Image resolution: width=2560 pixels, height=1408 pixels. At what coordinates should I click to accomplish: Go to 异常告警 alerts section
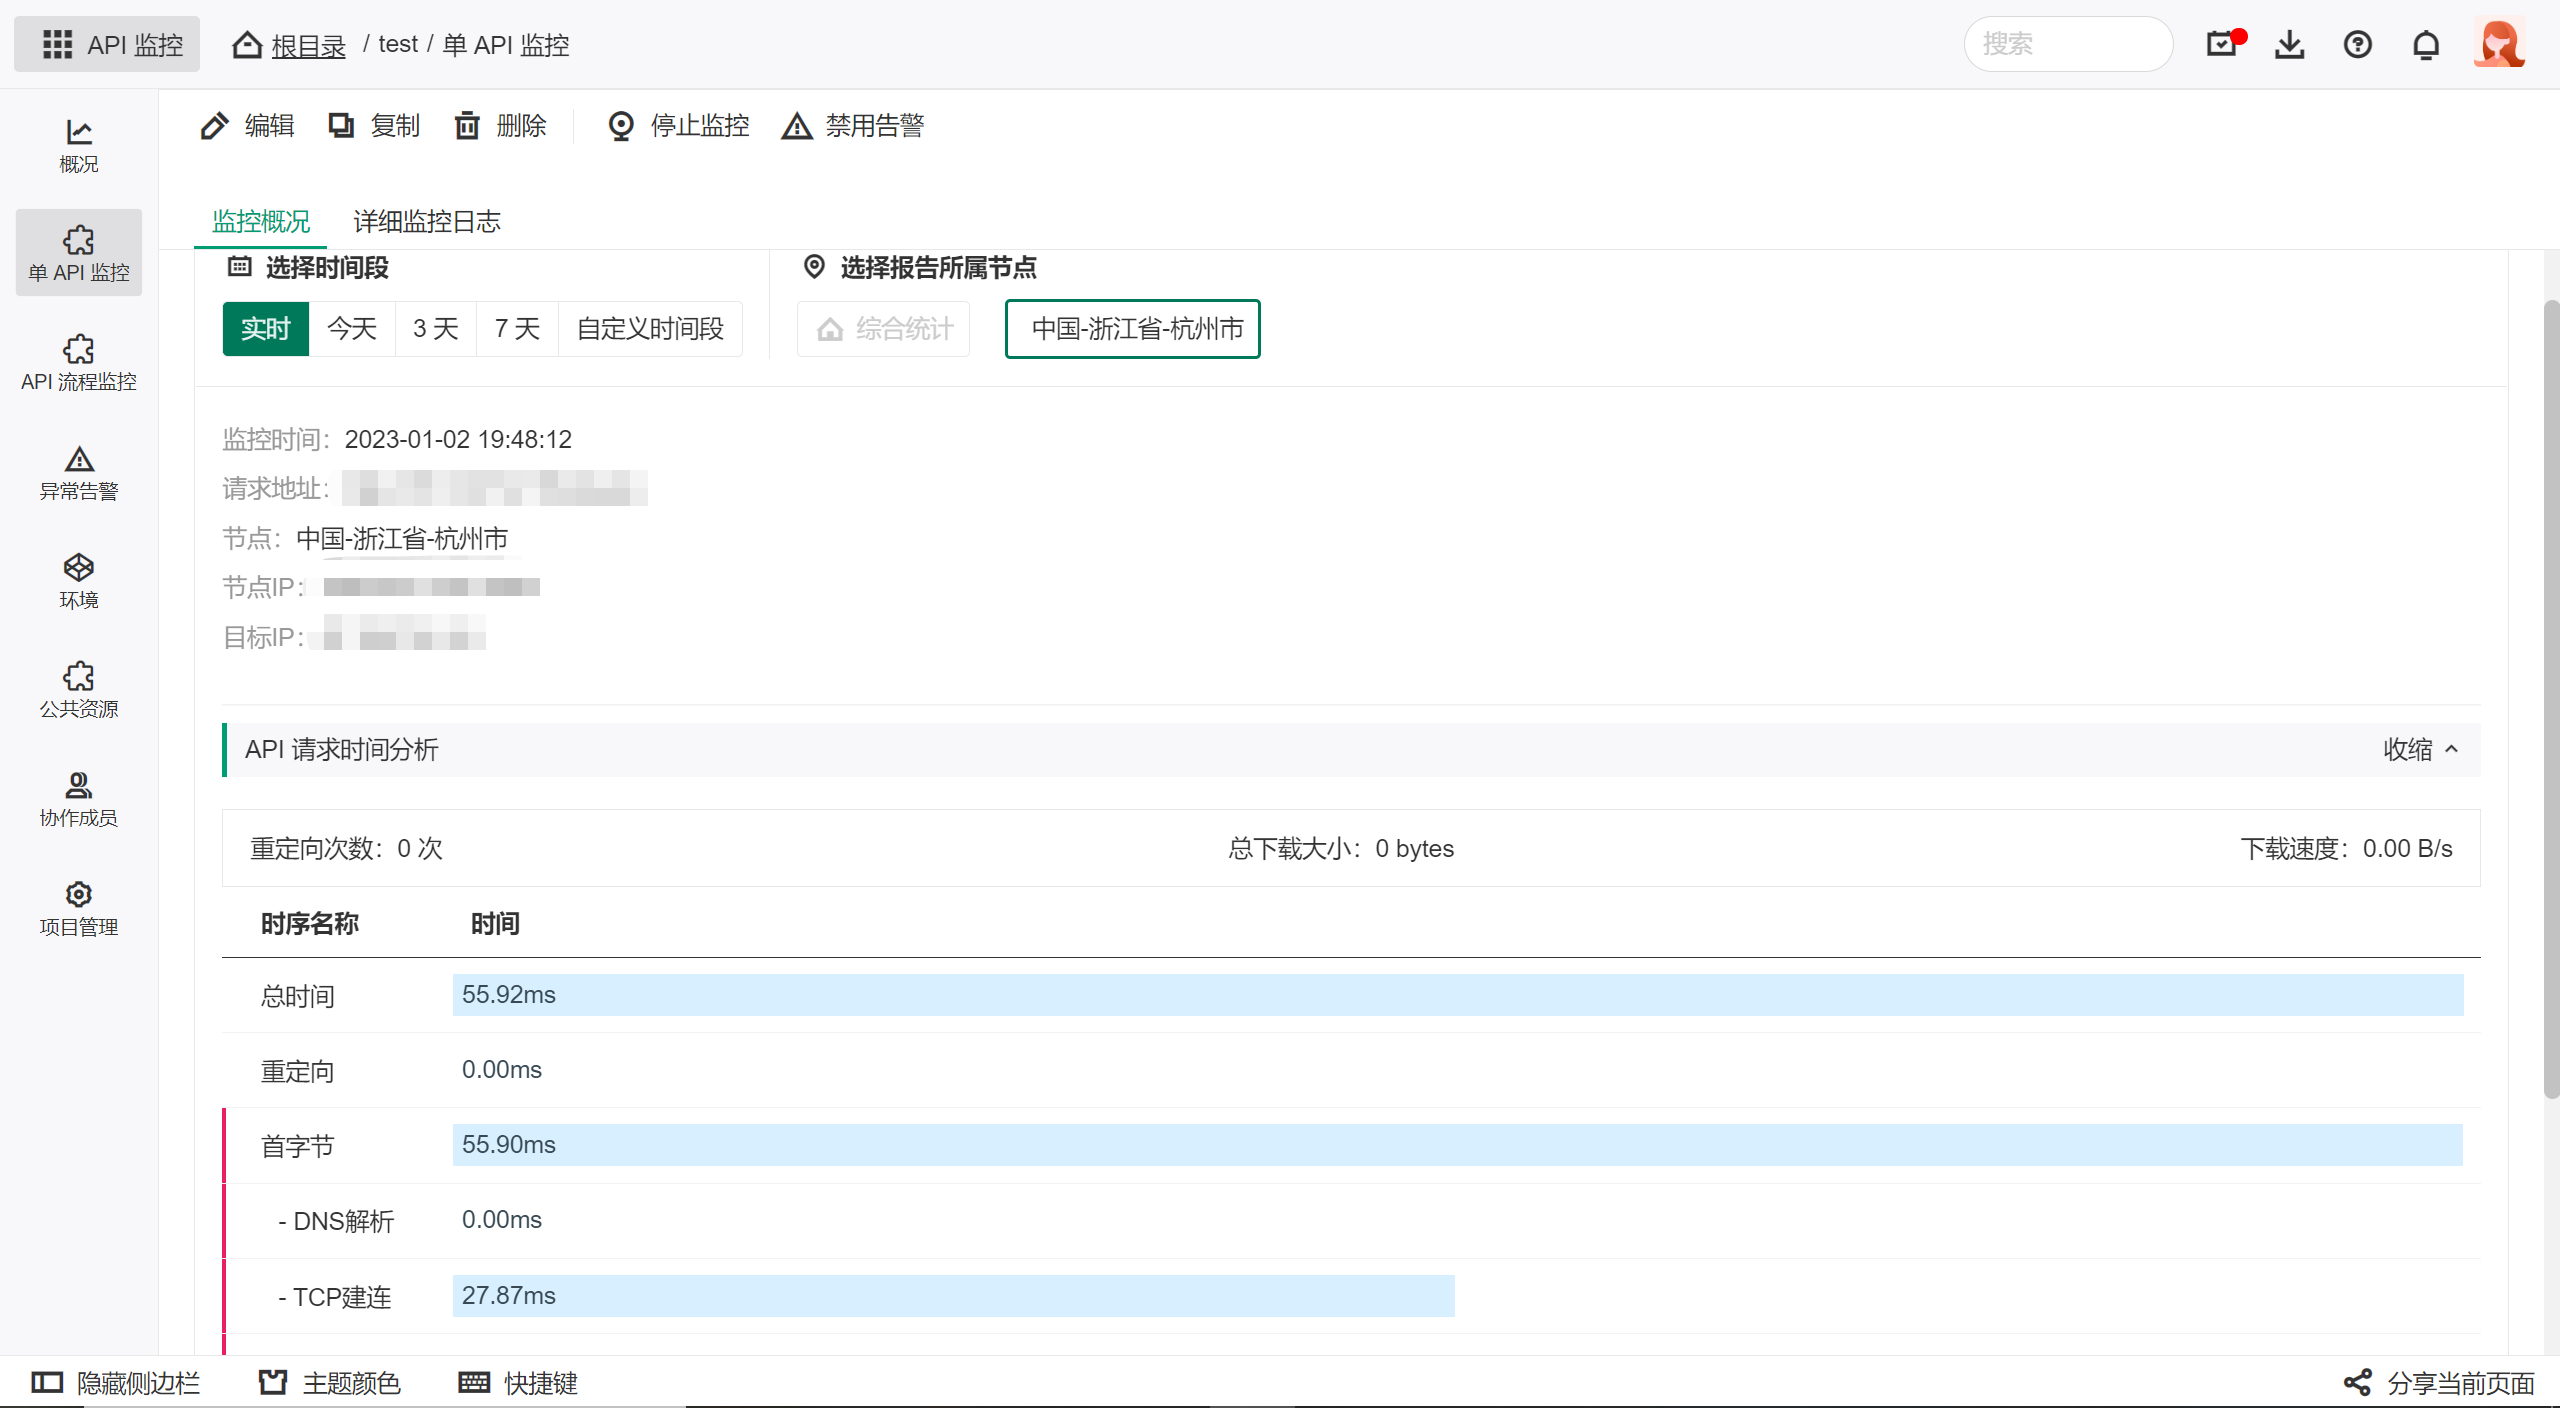tap(78, 472)
